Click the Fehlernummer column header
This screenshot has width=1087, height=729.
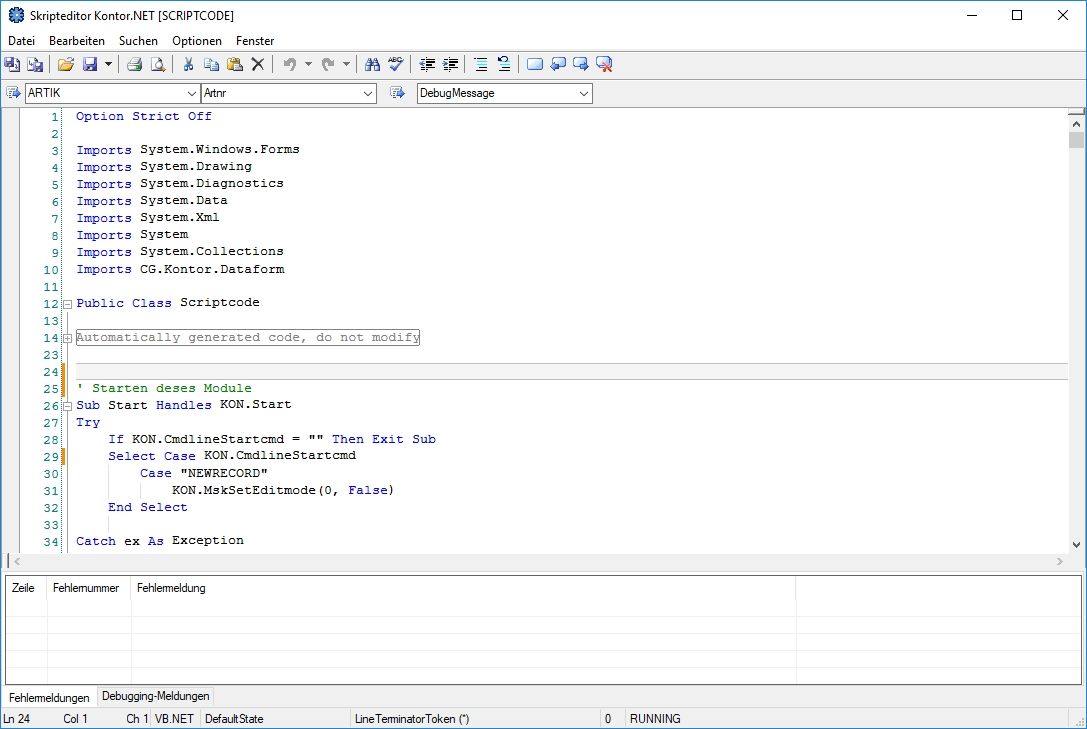(88, 588)
